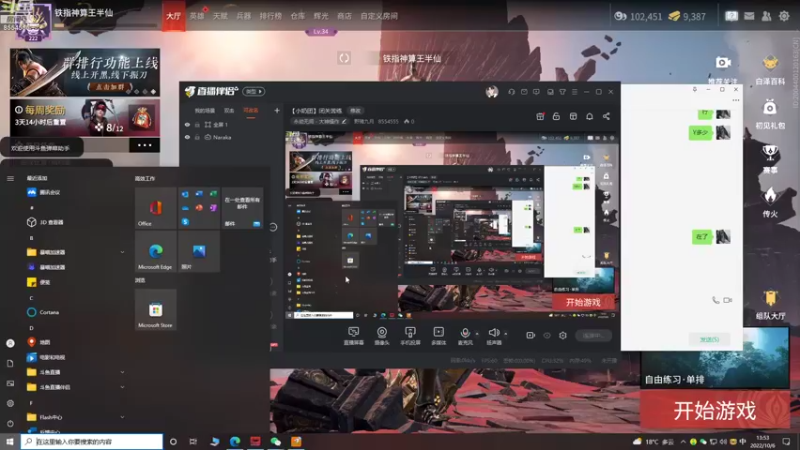Open the Microsoft Store tile in Start menu

[x=156, y=310]
